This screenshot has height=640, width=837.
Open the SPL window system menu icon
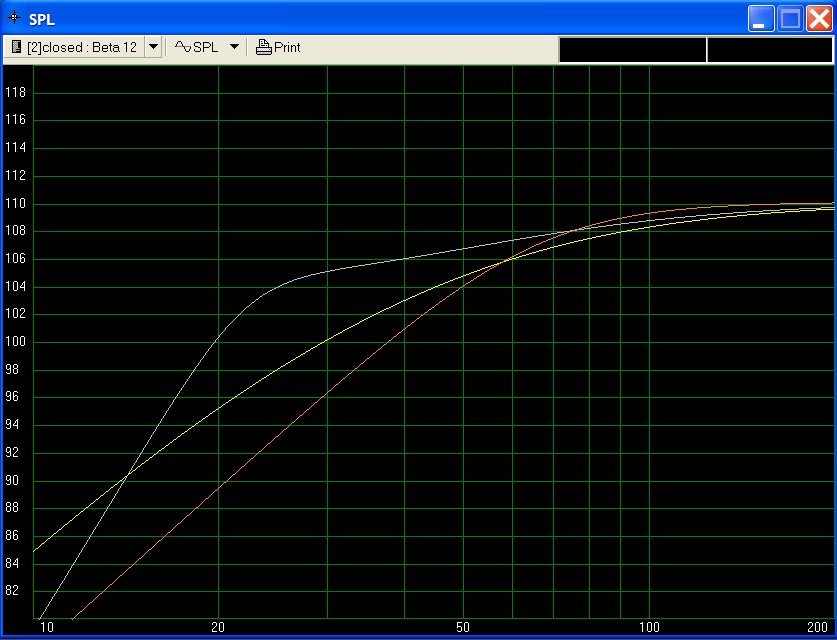pyautogui.click(x=14, y=18)
